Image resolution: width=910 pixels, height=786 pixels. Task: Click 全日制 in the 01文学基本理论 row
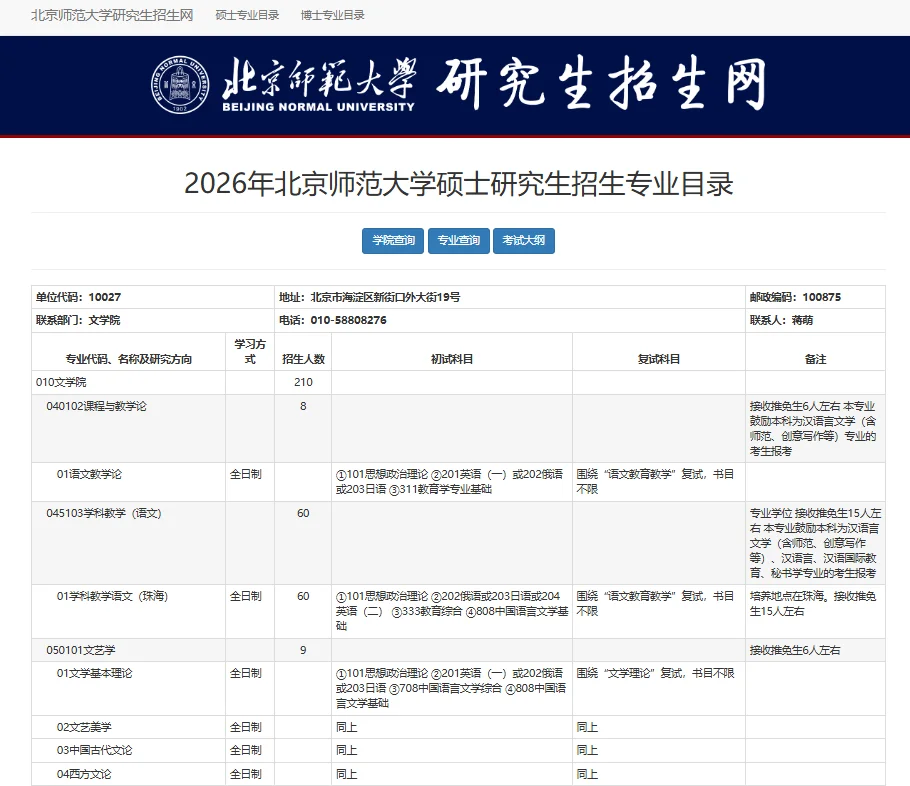click(245, 673)
